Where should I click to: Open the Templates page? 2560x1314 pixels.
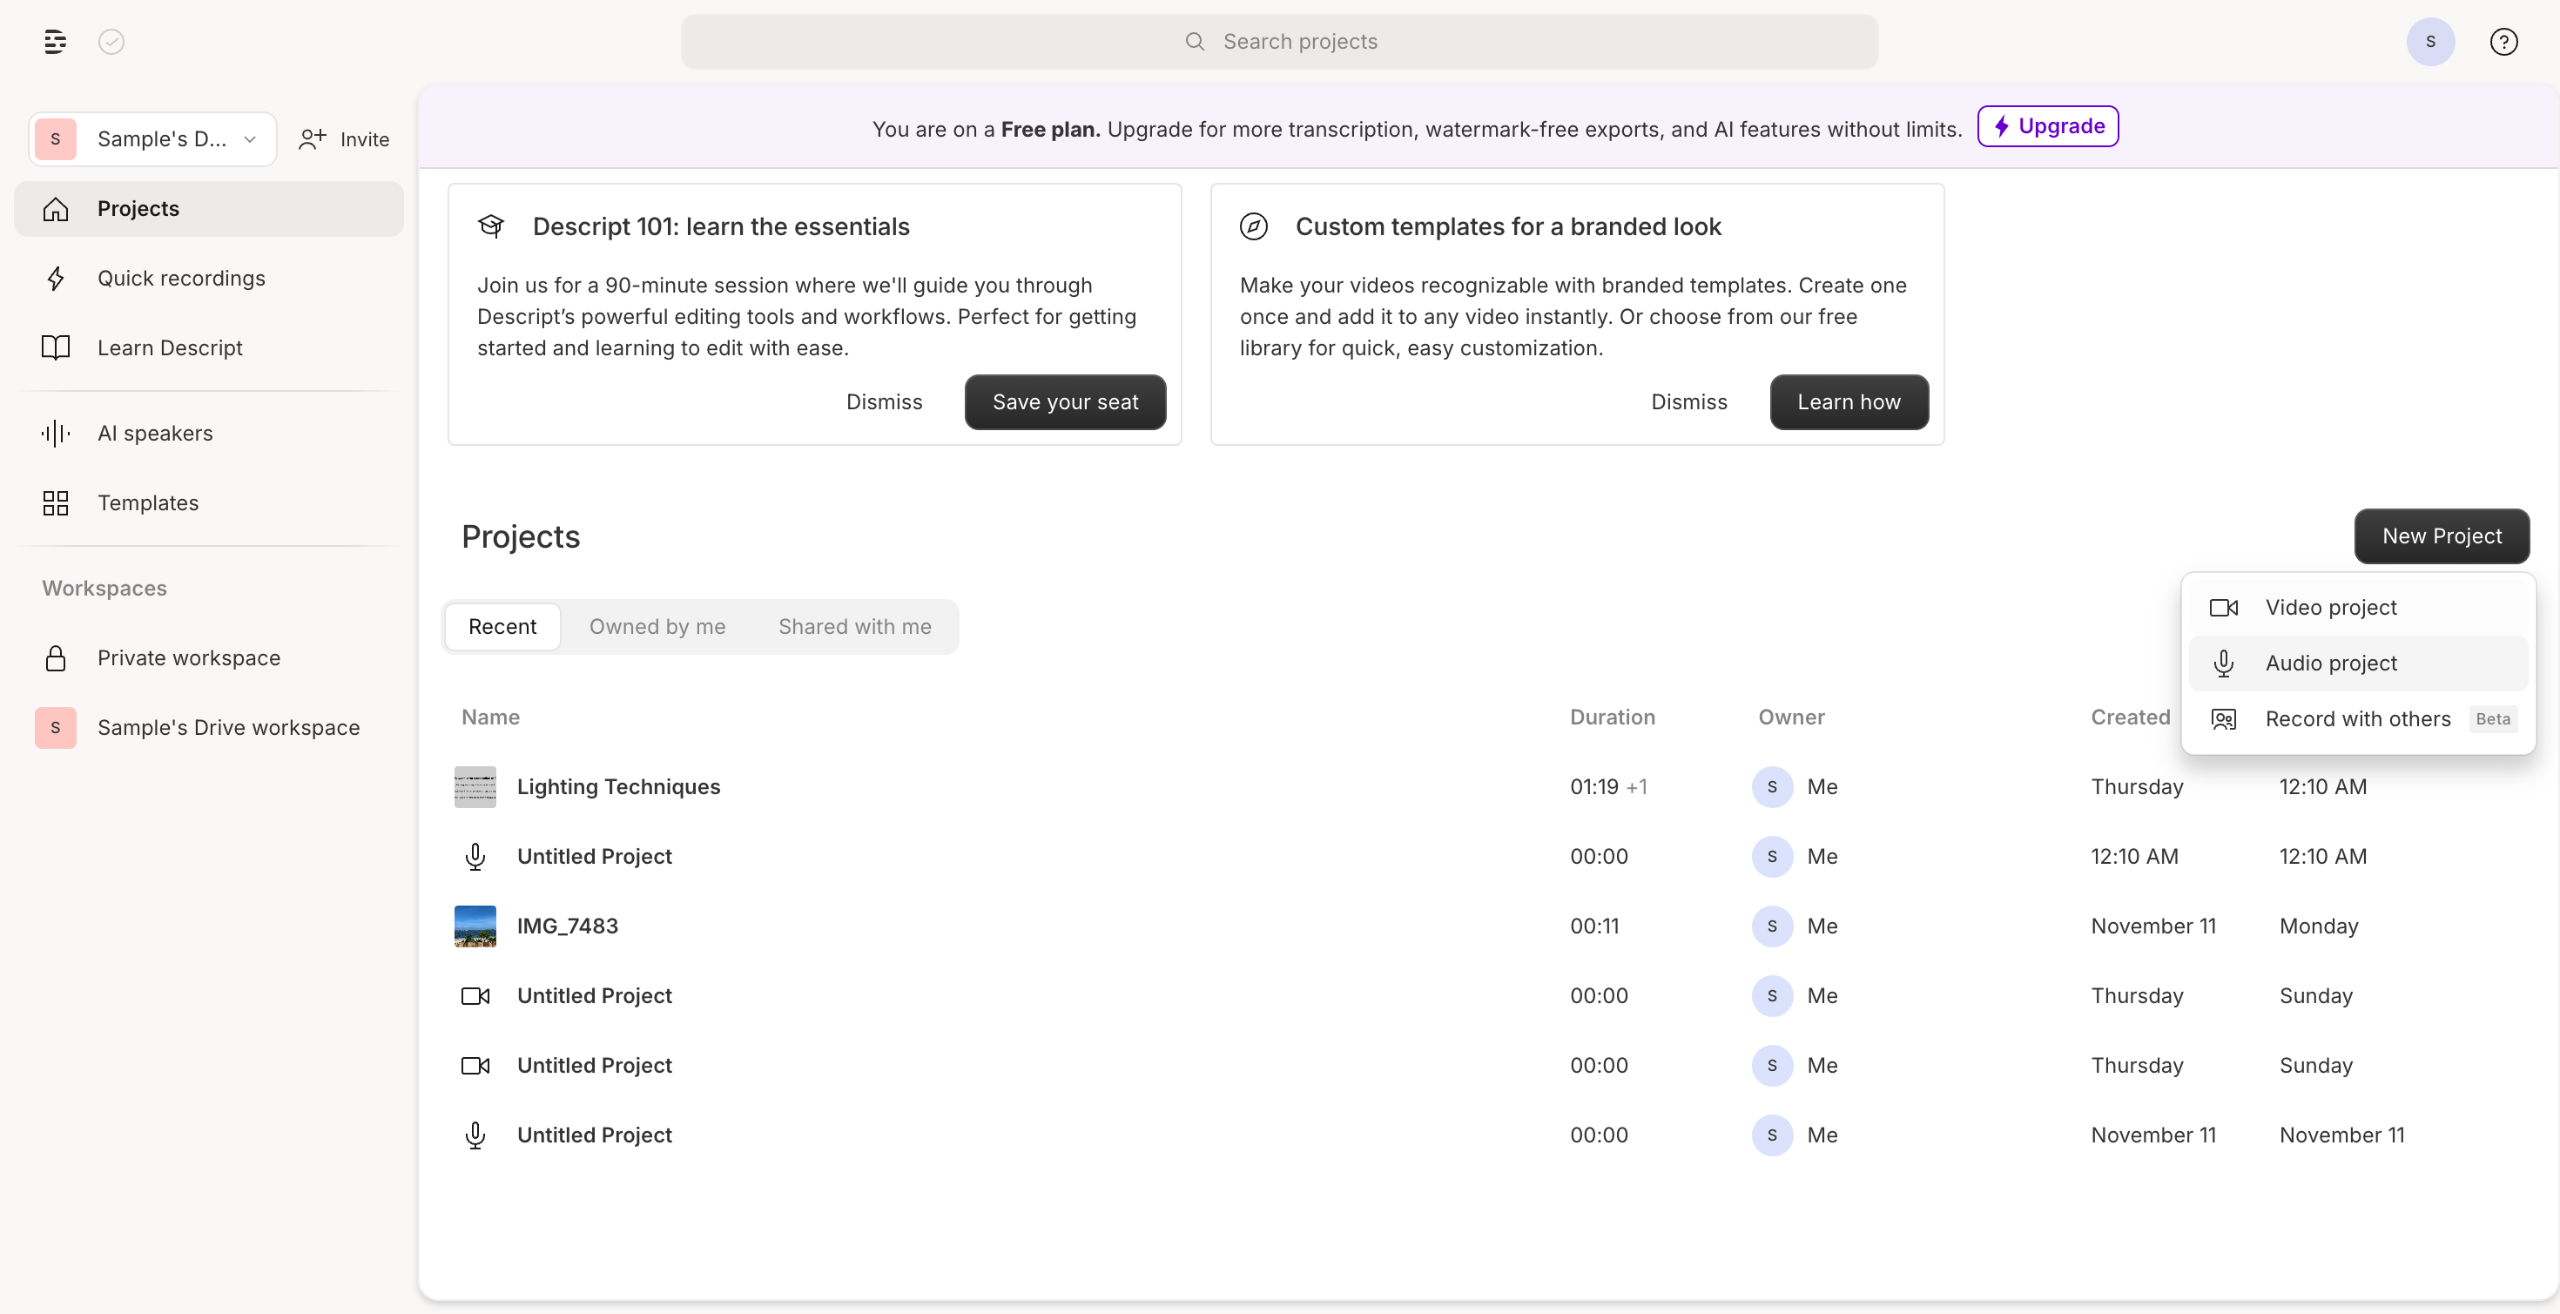147,503
